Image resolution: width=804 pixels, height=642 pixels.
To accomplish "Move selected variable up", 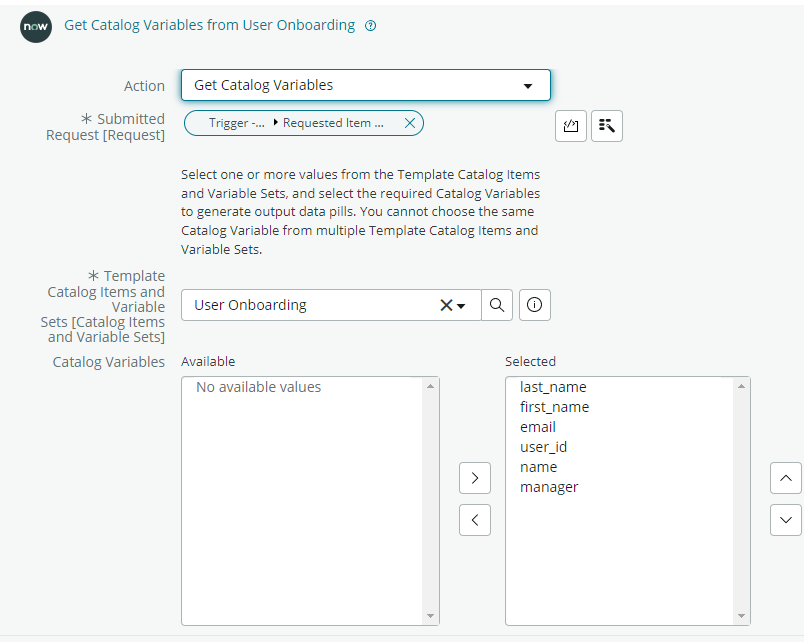I will (x=786, y=478).
